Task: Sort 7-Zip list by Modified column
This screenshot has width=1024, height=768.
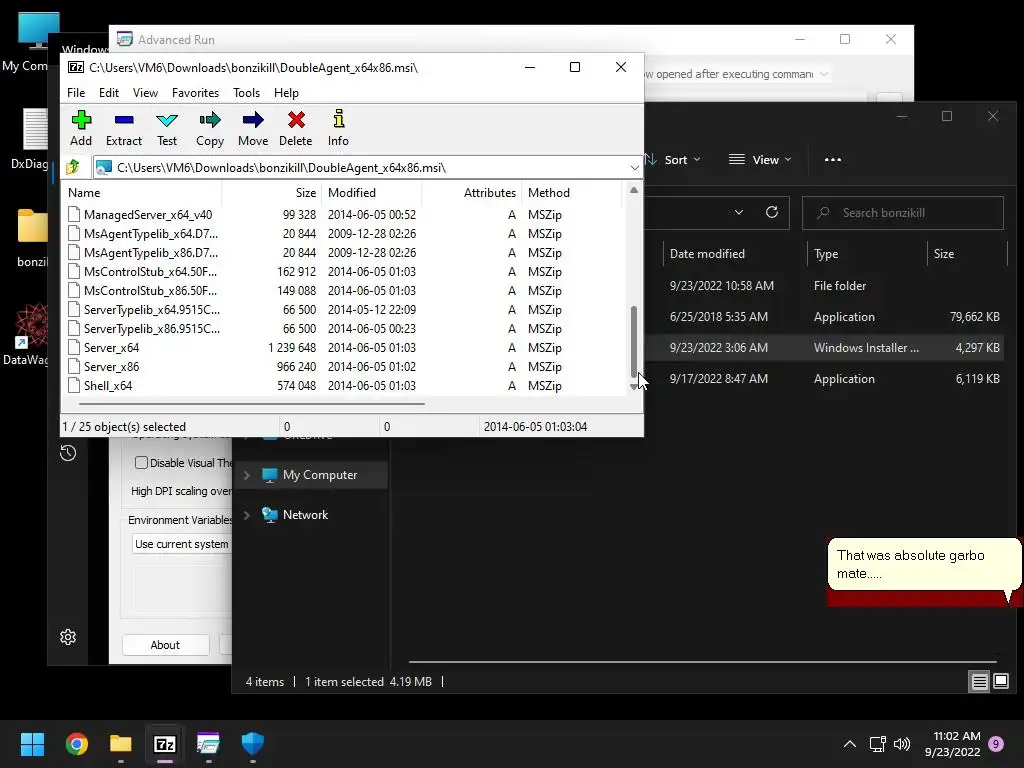Action: click(372, 193)
